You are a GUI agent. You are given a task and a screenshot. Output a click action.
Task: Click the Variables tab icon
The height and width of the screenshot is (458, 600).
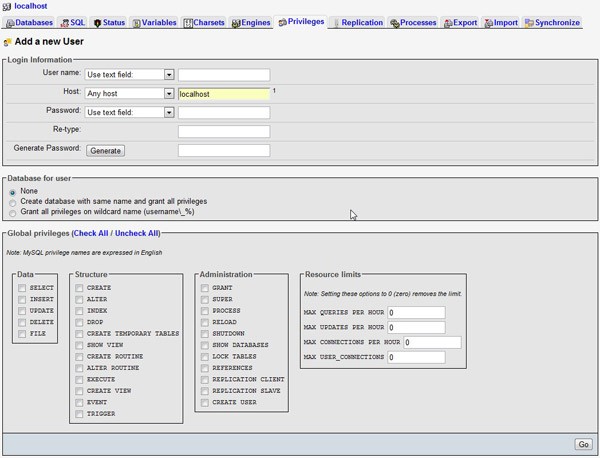point(136,23)
